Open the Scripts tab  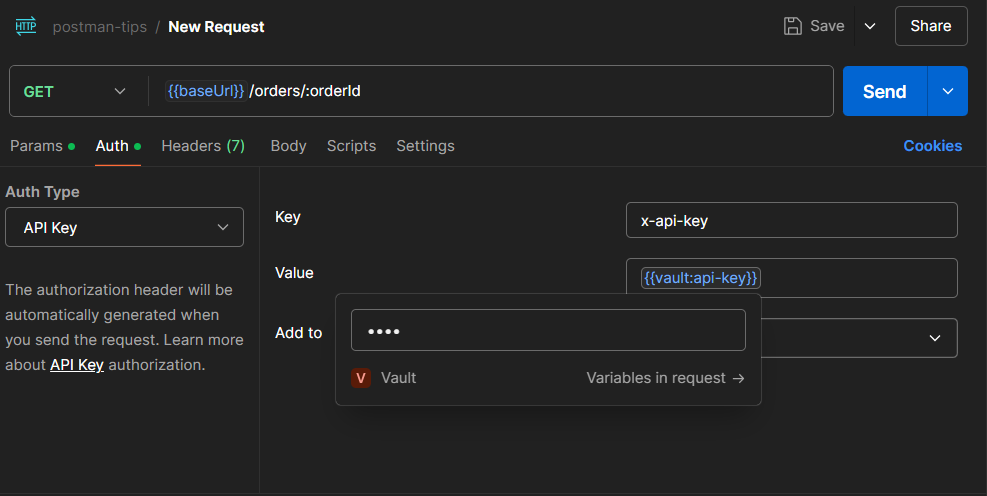351,146
